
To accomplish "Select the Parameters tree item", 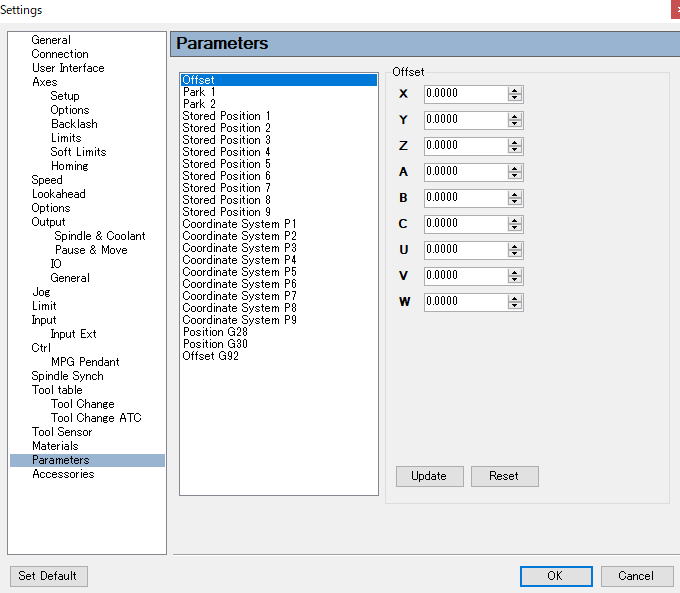I will pos(87,460).
